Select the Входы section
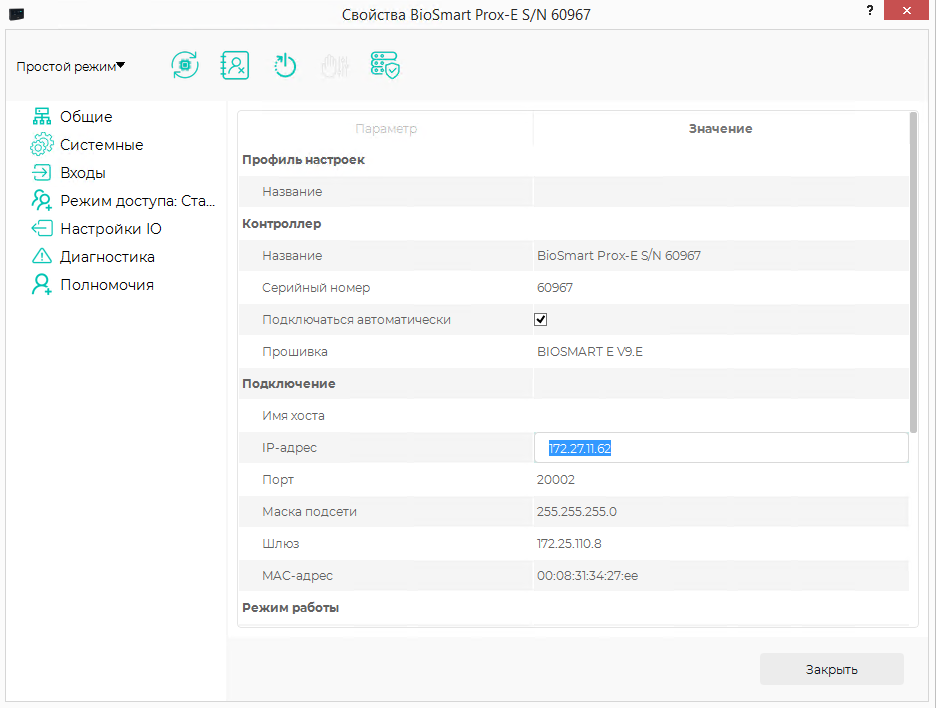Screen dimensions: 936x708 pyautogui.click(x=83, y=173)
